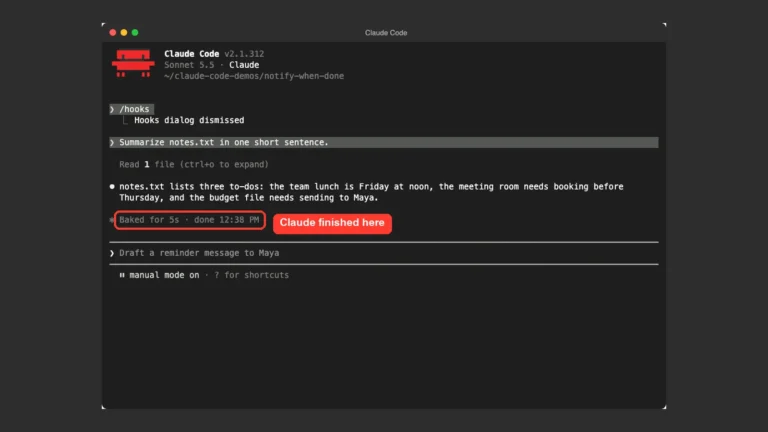Select the version number v2.1.312
768x432 pixels.
(x=244, y=54)
